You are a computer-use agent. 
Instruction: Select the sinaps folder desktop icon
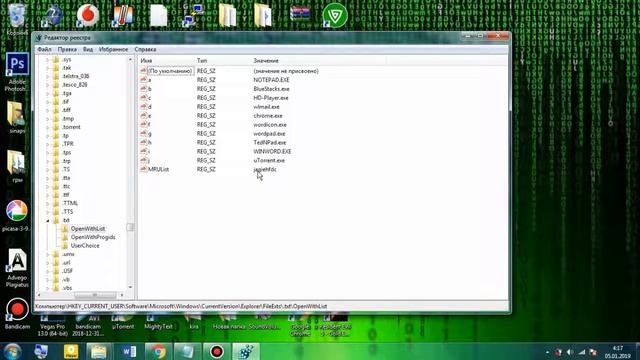pos(16,117)
